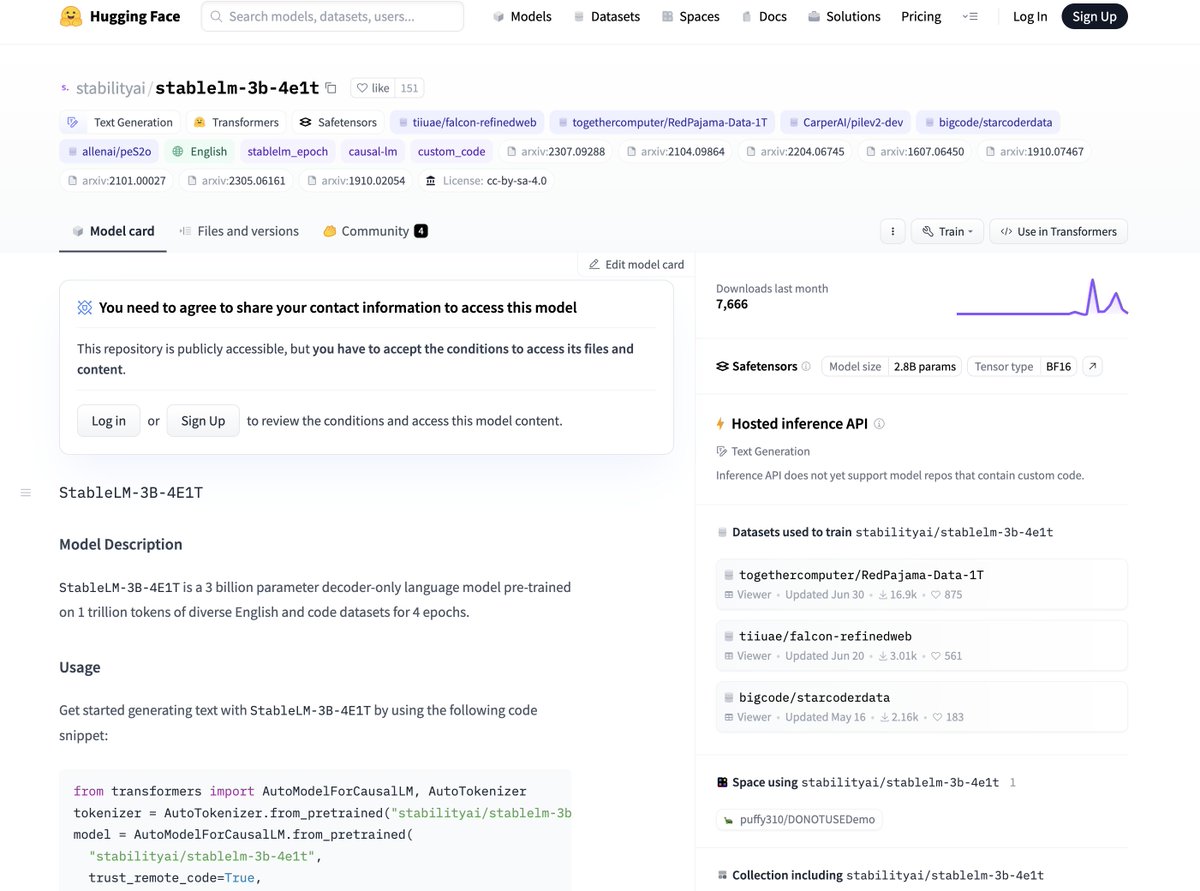Switch to Files and versions tab
This screenshot has width=1200, height=891.
tap(239, 231)
